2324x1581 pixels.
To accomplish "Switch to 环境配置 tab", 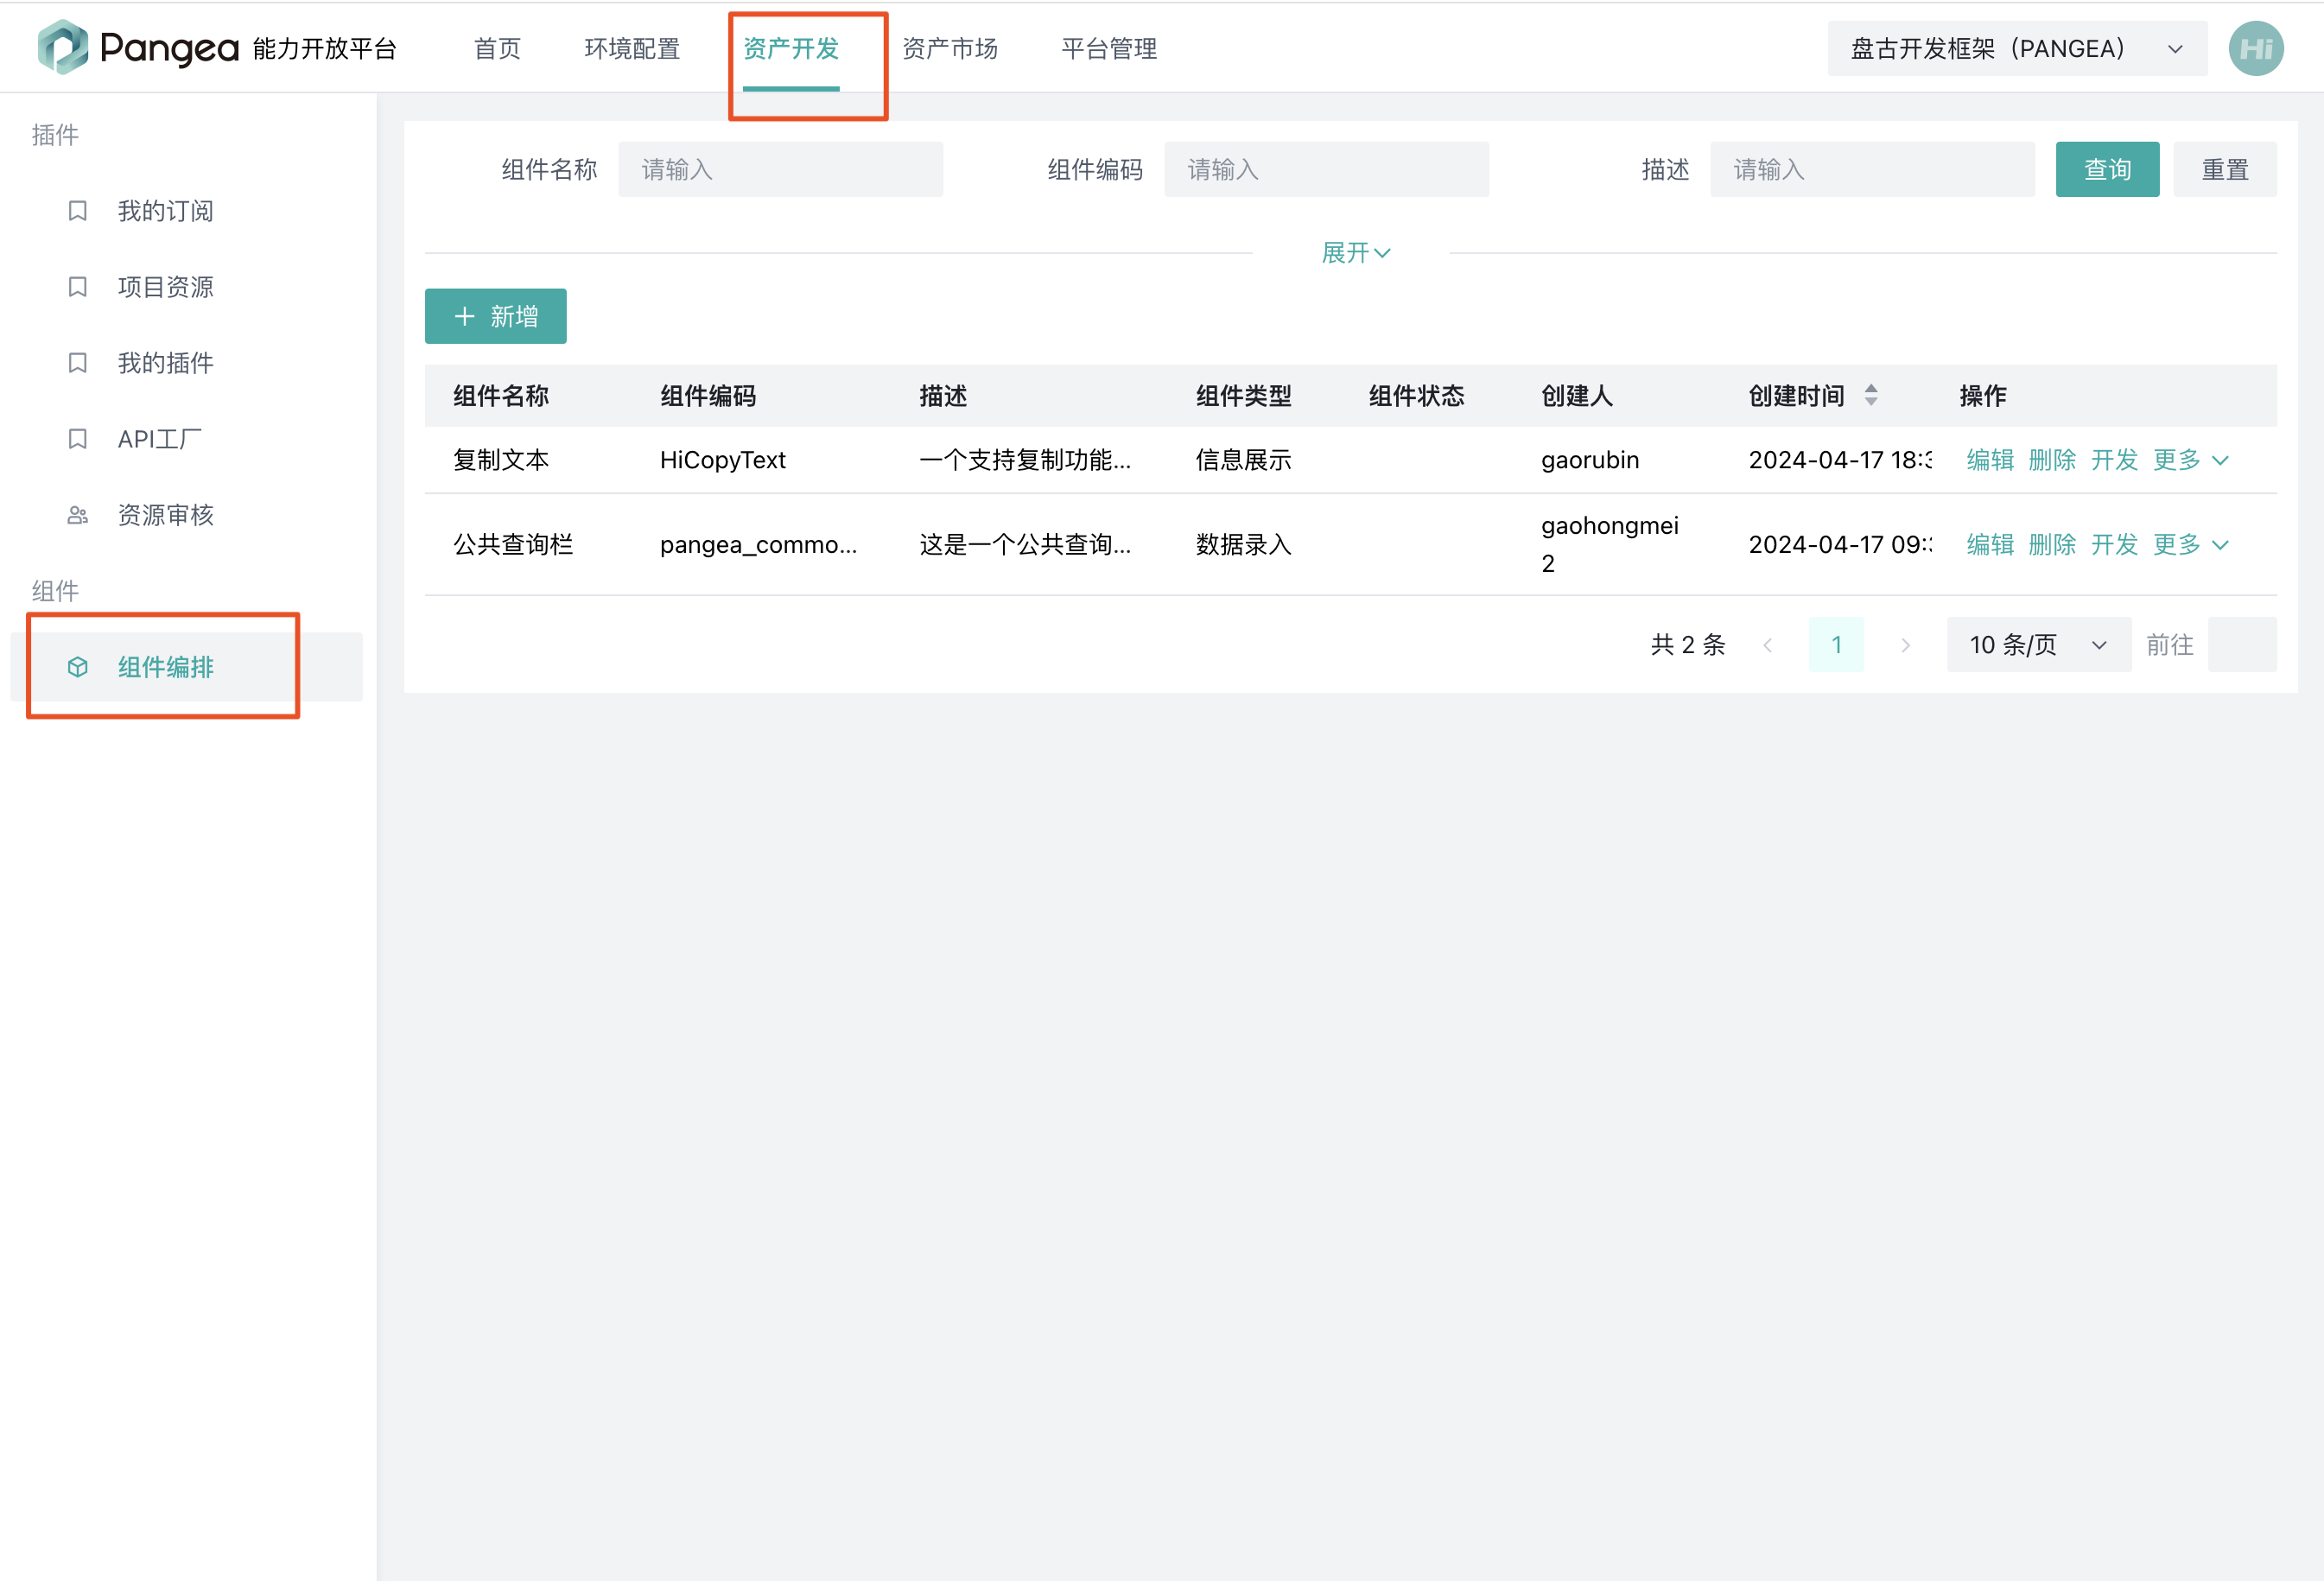I will click(x=632, y=48).
